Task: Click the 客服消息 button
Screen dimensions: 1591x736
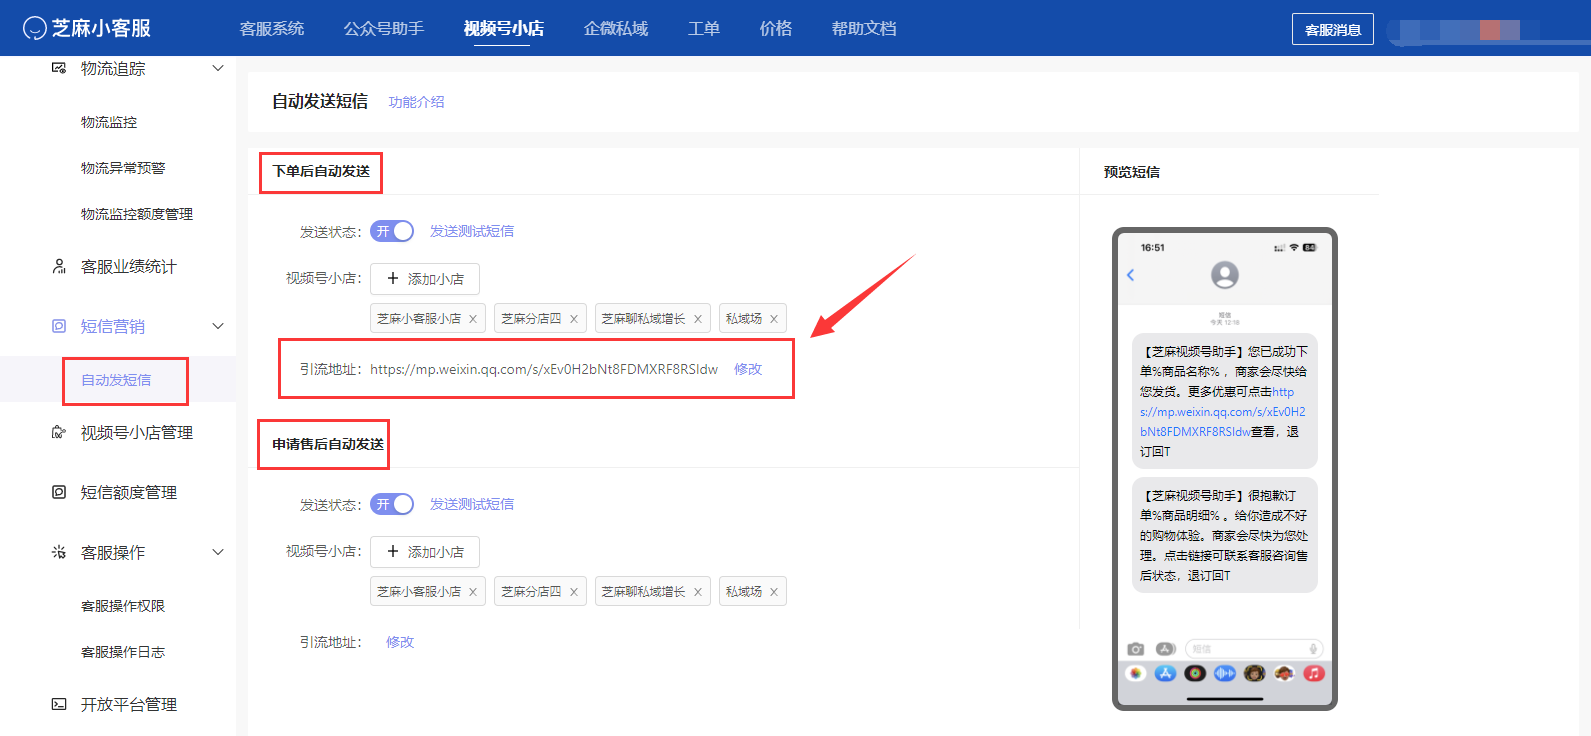Action: pyautogui.click(x=1333, y=29)
